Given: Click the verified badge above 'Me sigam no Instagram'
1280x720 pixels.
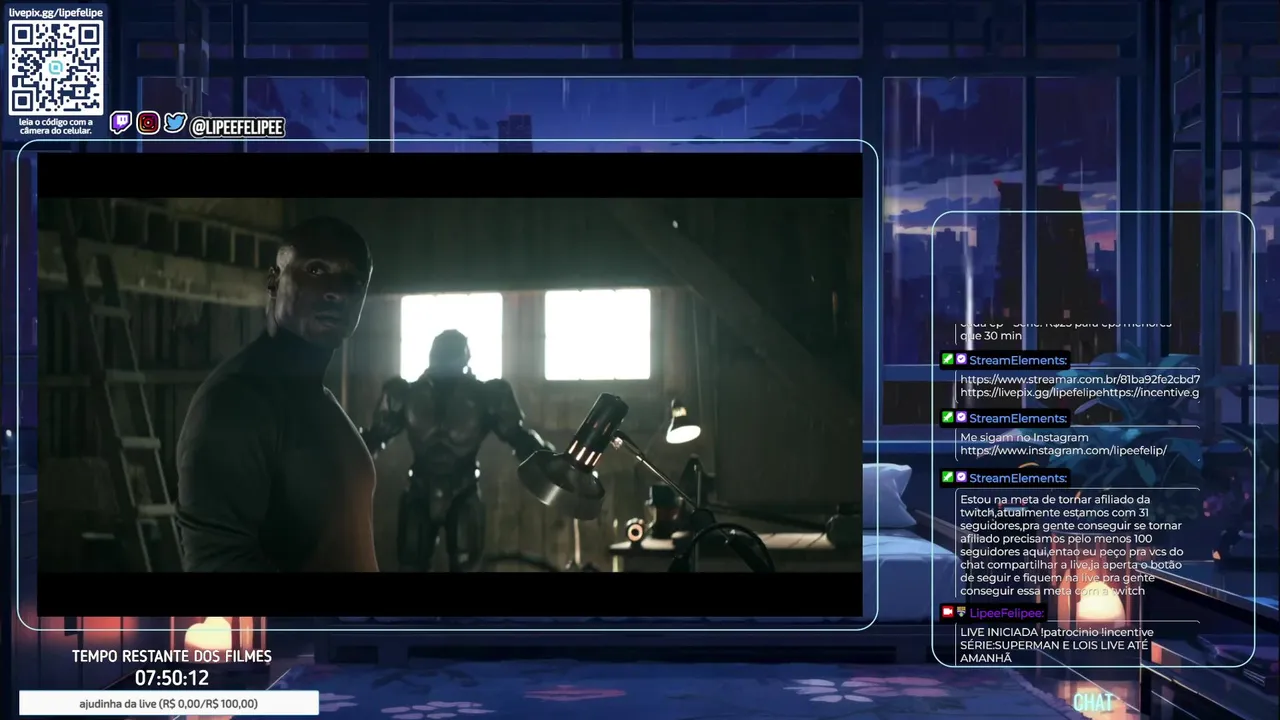Looking at the screenshot, I should (x=961, y=417).
